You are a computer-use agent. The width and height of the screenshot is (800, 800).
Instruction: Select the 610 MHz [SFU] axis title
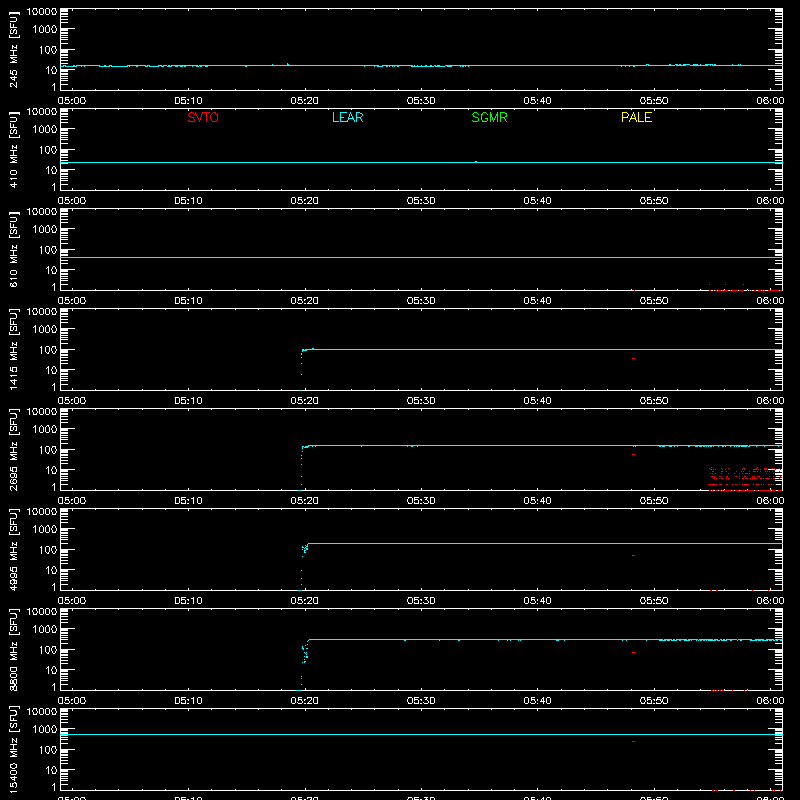[x=14, y=249]
